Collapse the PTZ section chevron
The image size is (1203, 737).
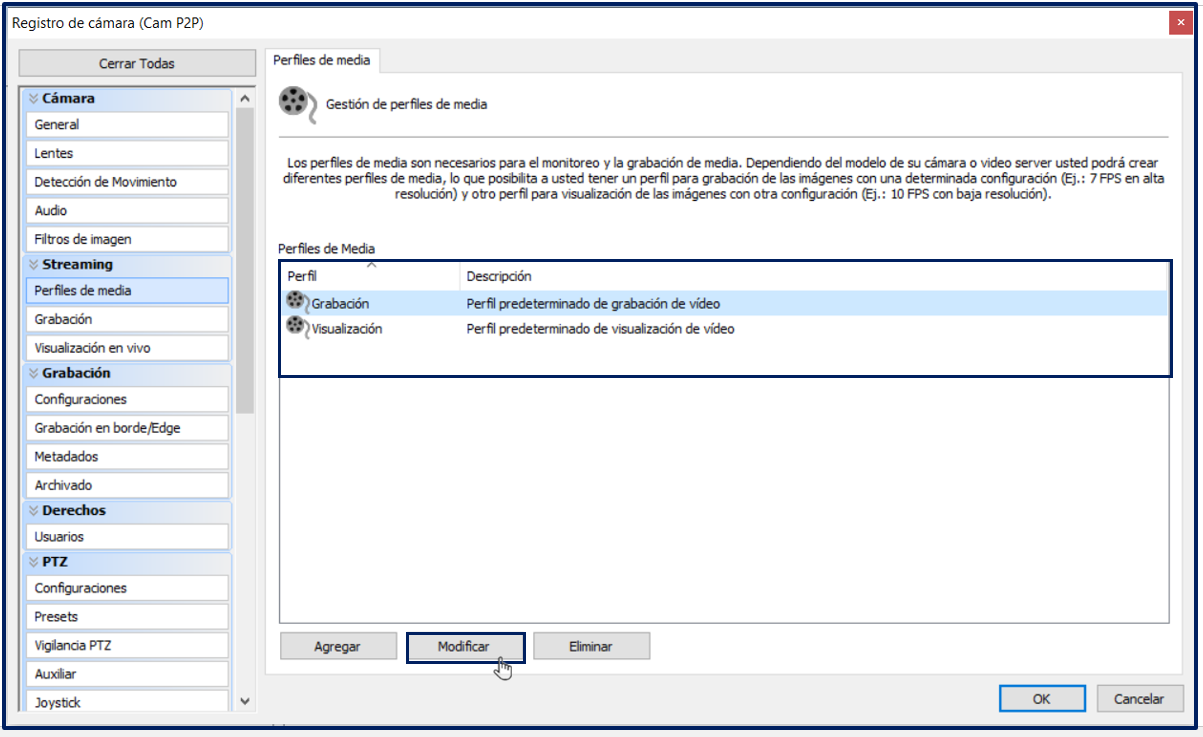[33, 562]
